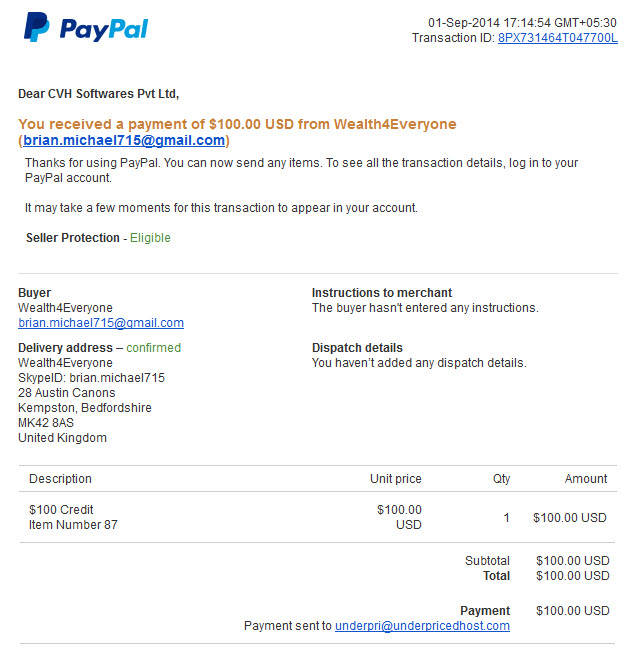Screen dimensions: 637x652
Task: Click the Qty column header
Action: pyautogui.click(x=501, y=479)
